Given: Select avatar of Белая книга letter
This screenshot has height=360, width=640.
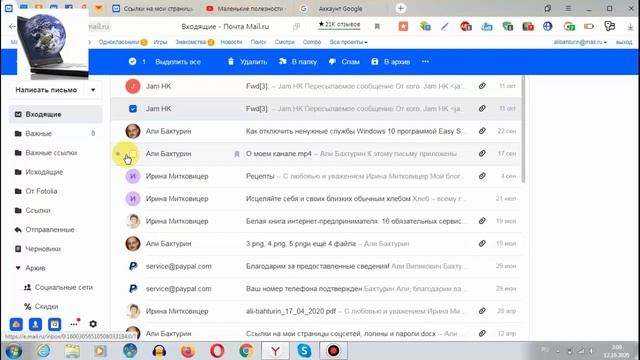Looking at the screenshot, I should point(133,221).
